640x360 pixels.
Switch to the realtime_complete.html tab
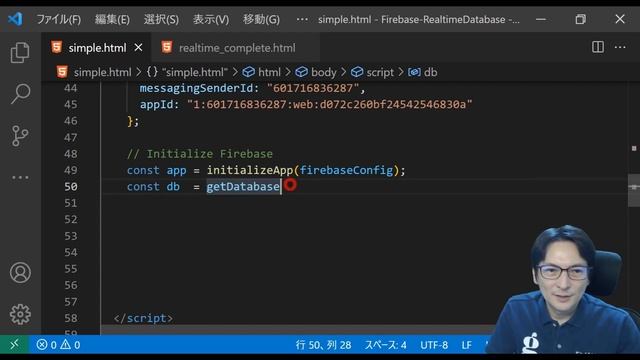point(237,48)
